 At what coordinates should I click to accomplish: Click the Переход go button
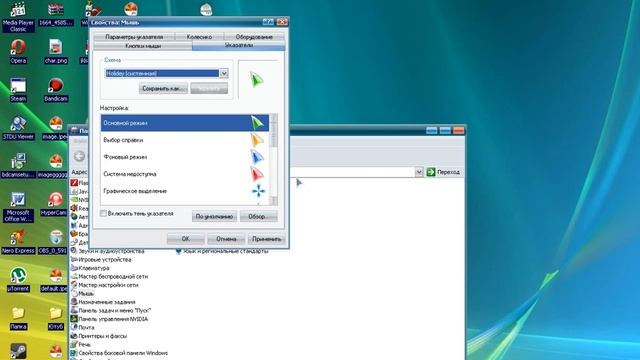click(443, 172)
